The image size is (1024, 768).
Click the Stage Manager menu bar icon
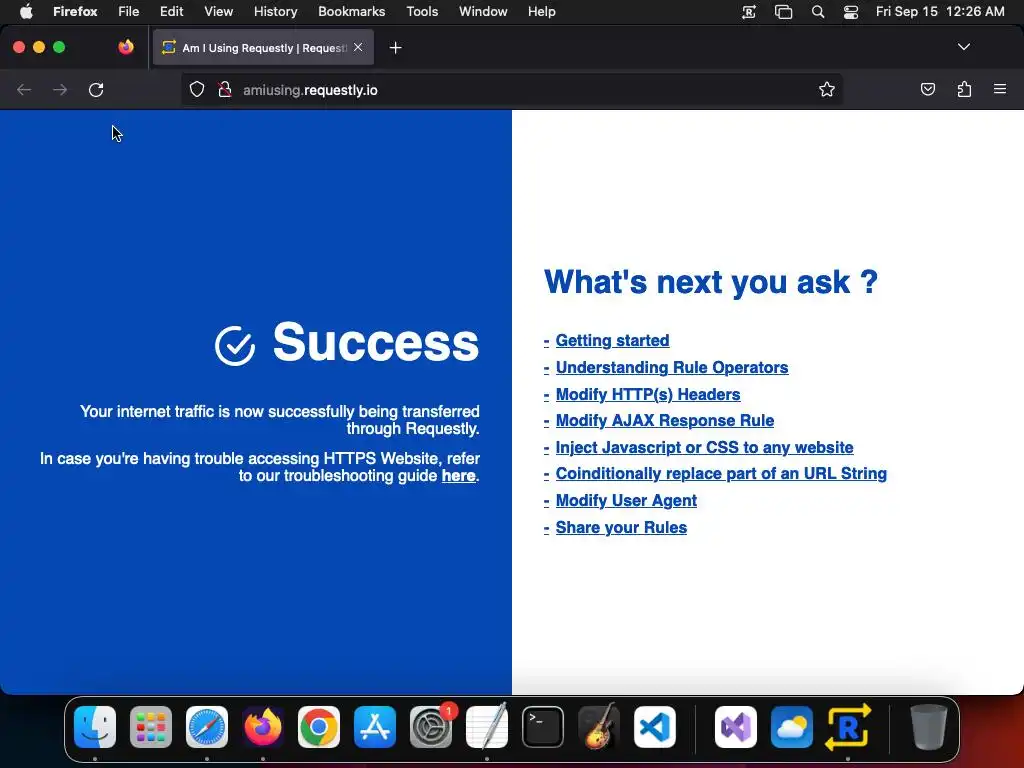click(783, 12)
